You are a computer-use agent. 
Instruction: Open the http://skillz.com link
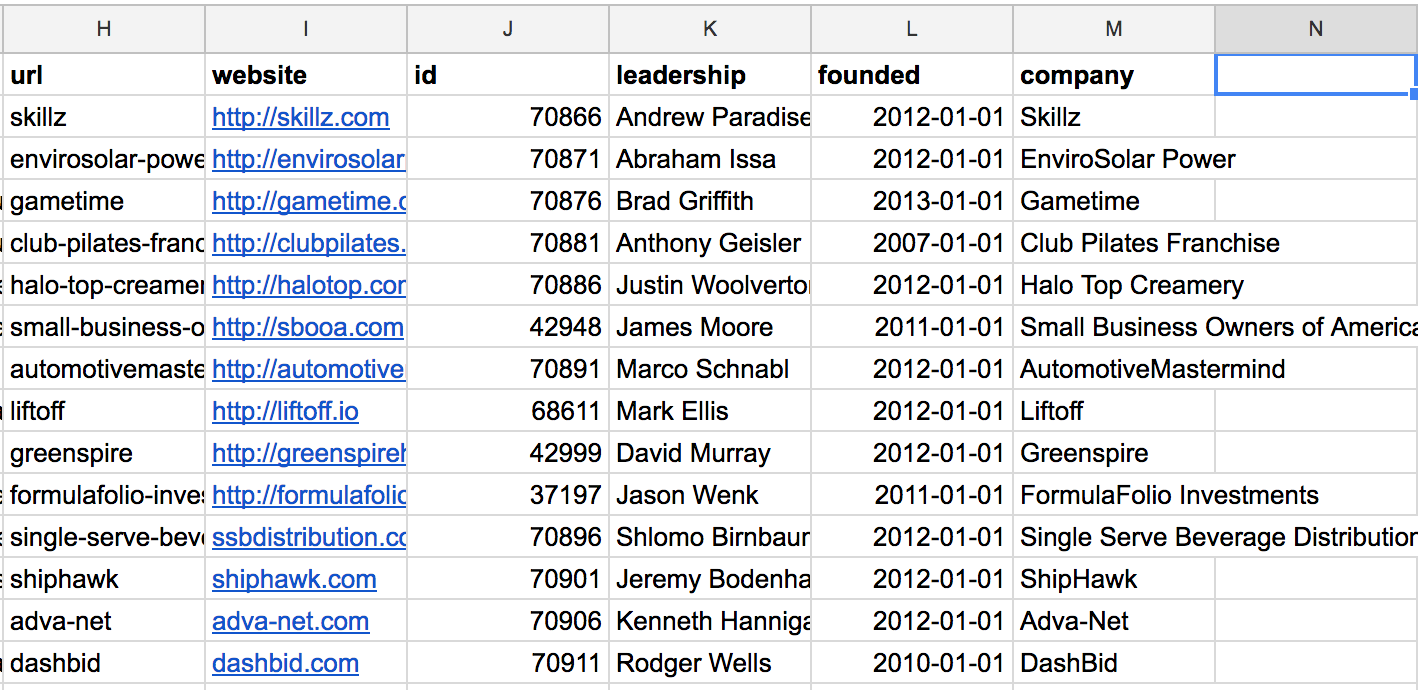point(300,117)
